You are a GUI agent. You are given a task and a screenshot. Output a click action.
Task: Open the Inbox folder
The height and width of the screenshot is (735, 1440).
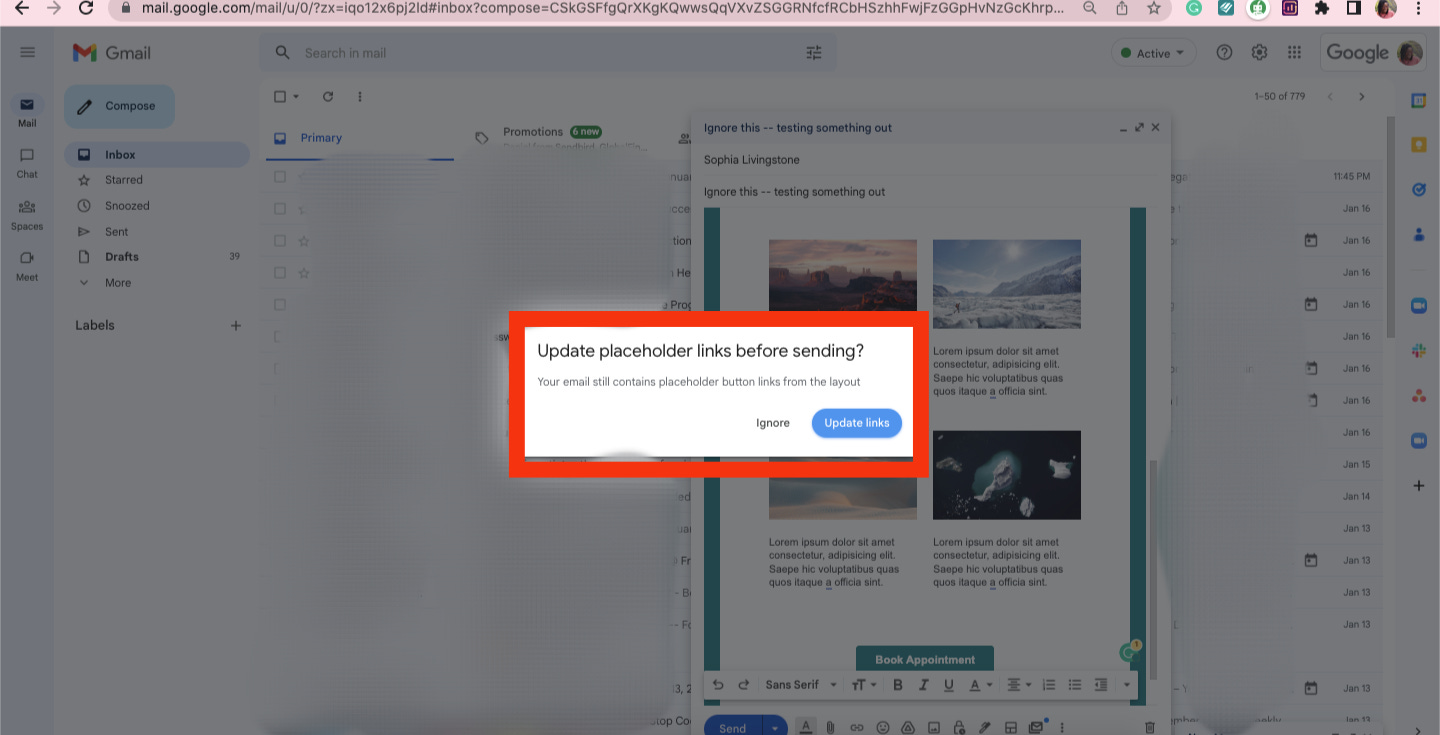pyautogui.click(x=156, y=155)
